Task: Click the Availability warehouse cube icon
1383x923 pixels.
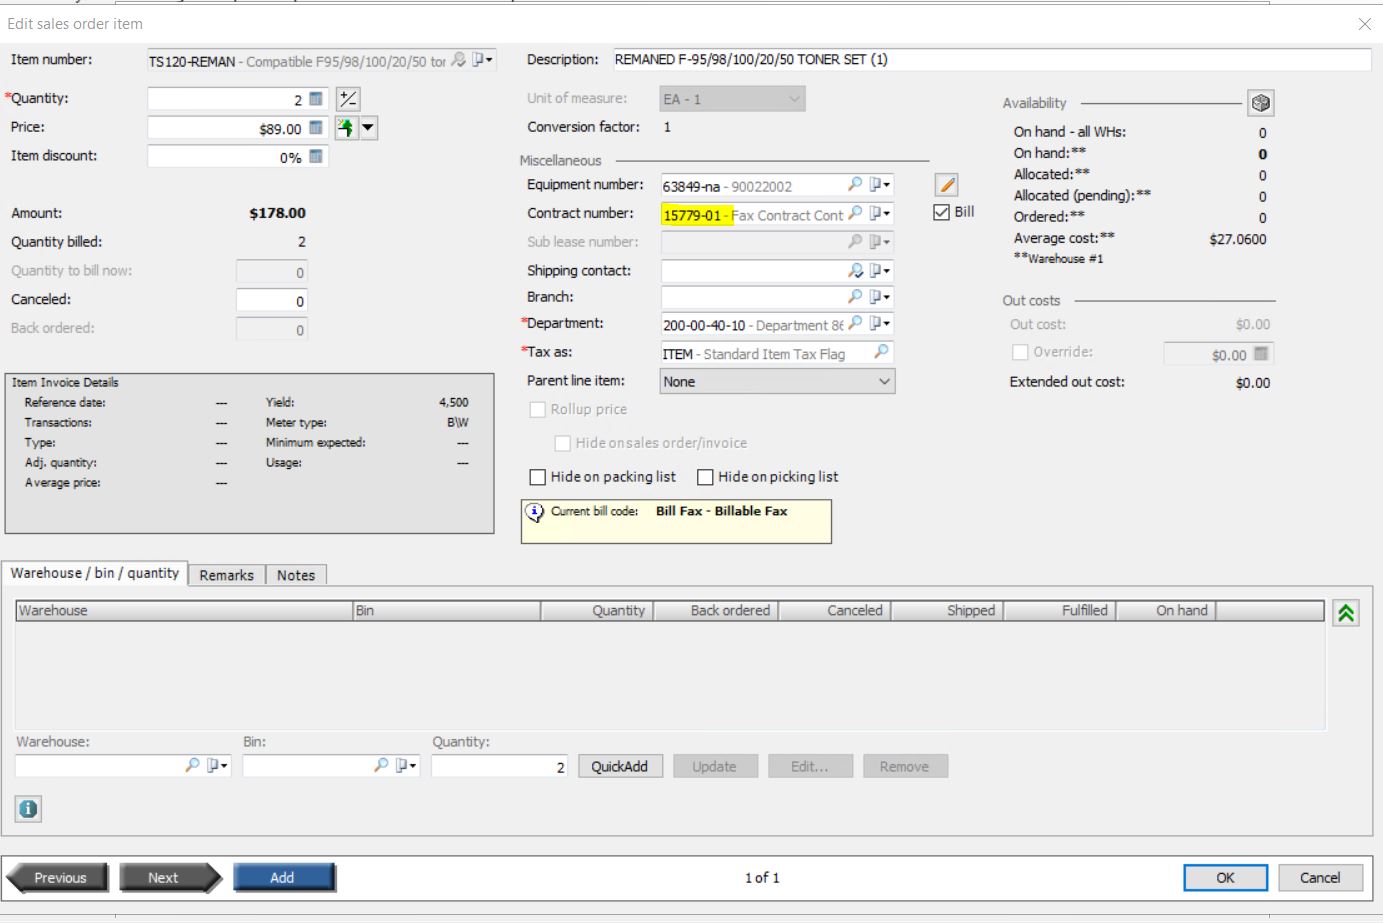Action: [x=1260, y=102]
